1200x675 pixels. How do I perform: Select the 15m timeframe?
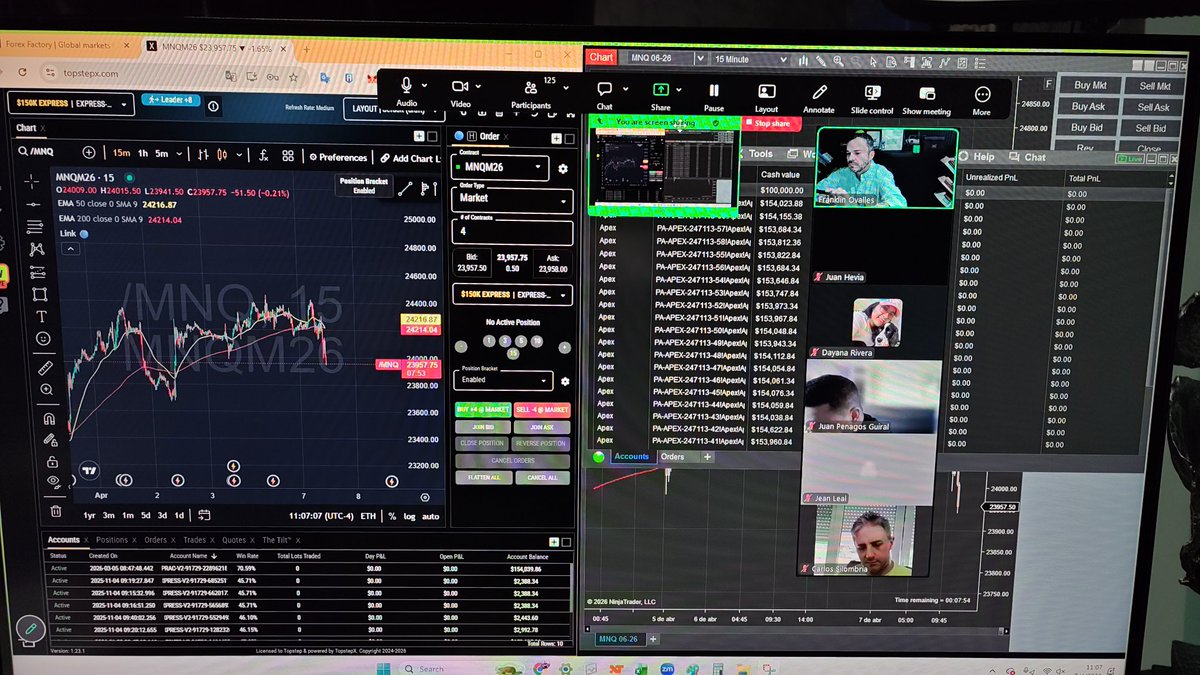[121, 153]
